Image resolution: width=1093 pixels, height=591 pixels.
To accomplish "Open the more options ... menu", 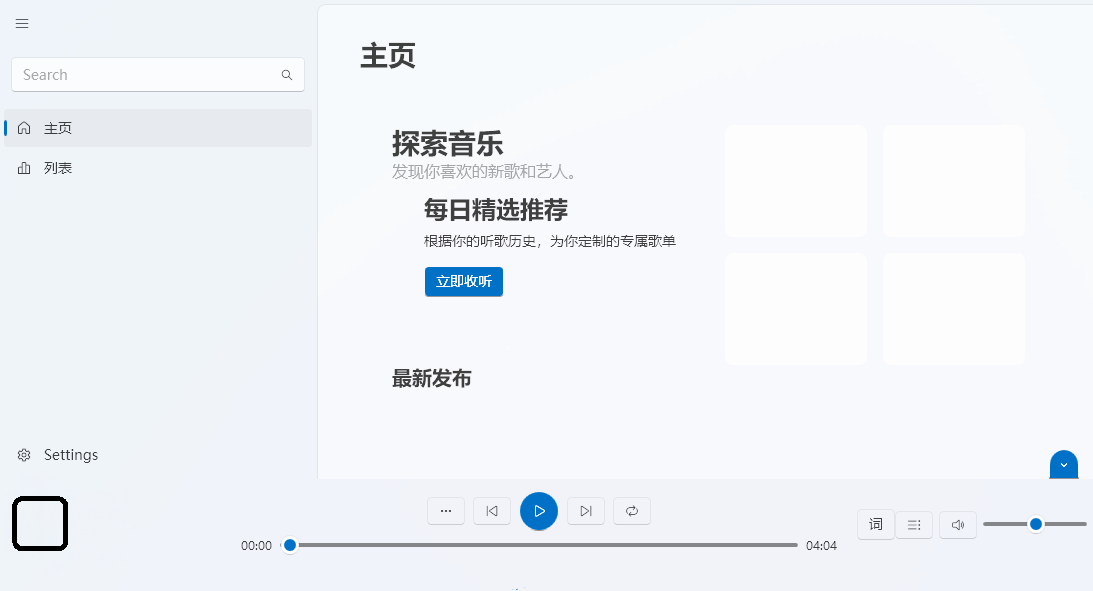I will tap(446, 510).
